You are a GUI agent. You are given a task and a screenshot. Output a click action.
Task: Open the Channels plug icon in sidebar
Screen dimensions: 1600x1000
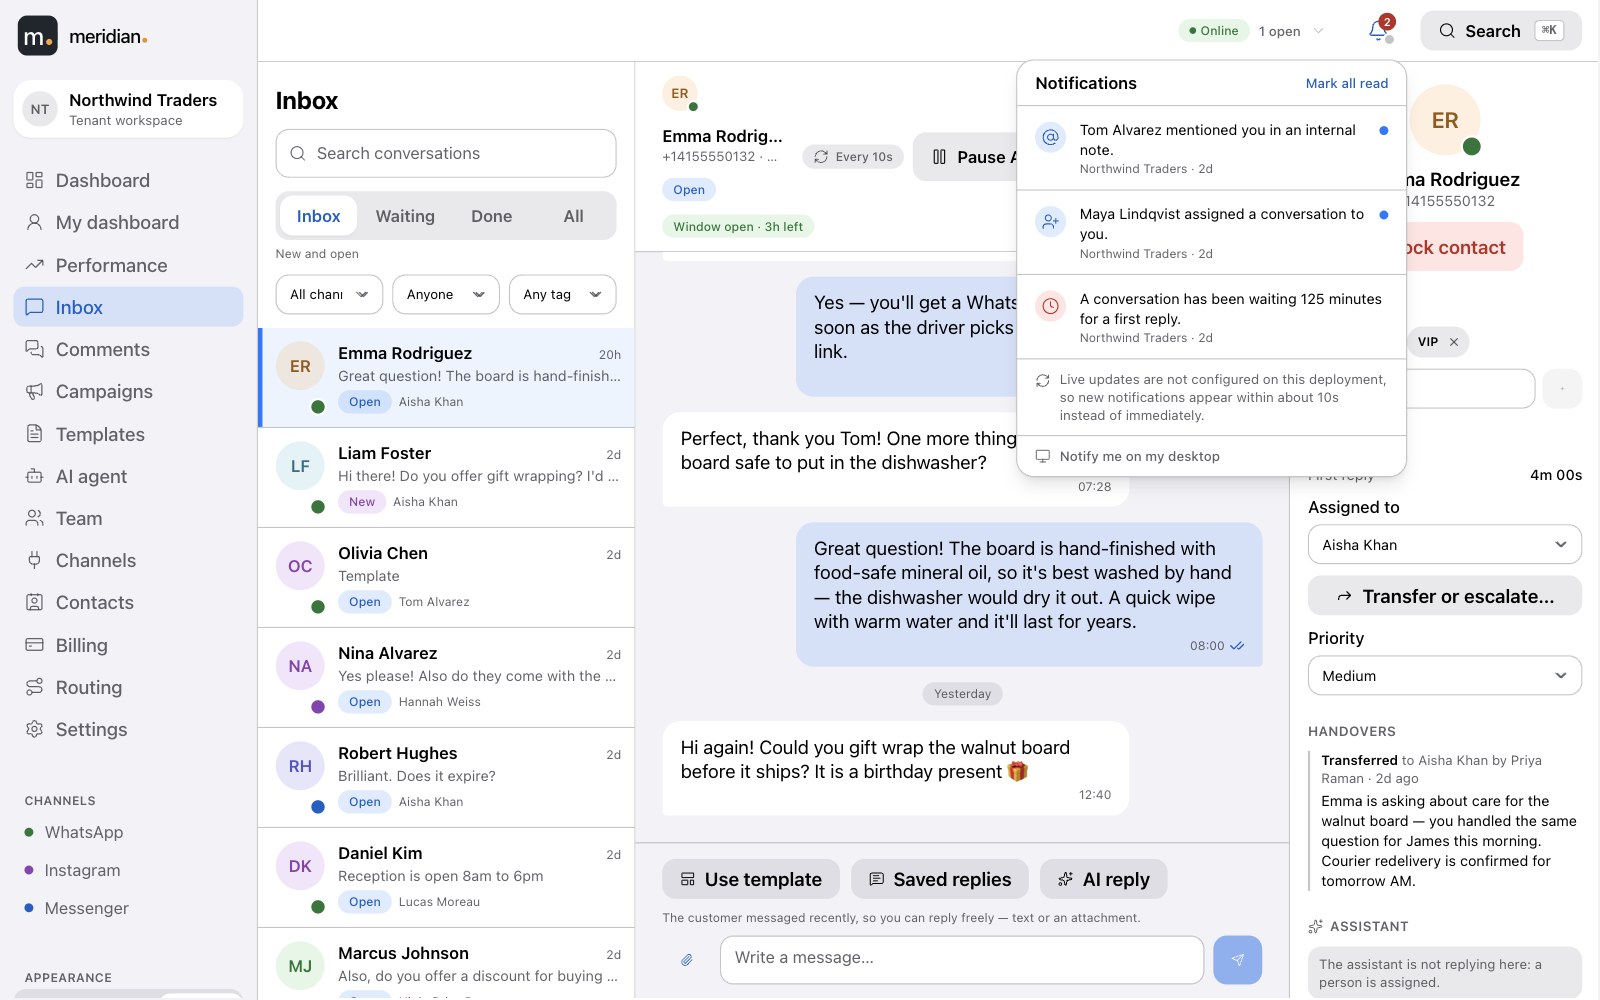(x=35, y=560)
